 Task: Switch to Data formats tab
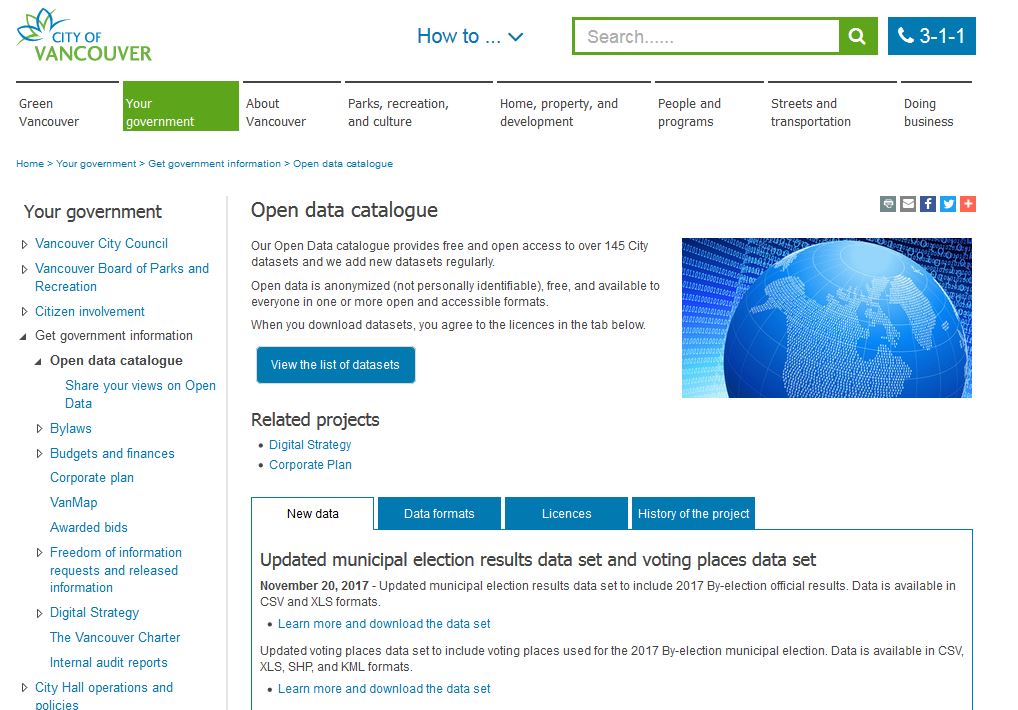tap(440, 513)
